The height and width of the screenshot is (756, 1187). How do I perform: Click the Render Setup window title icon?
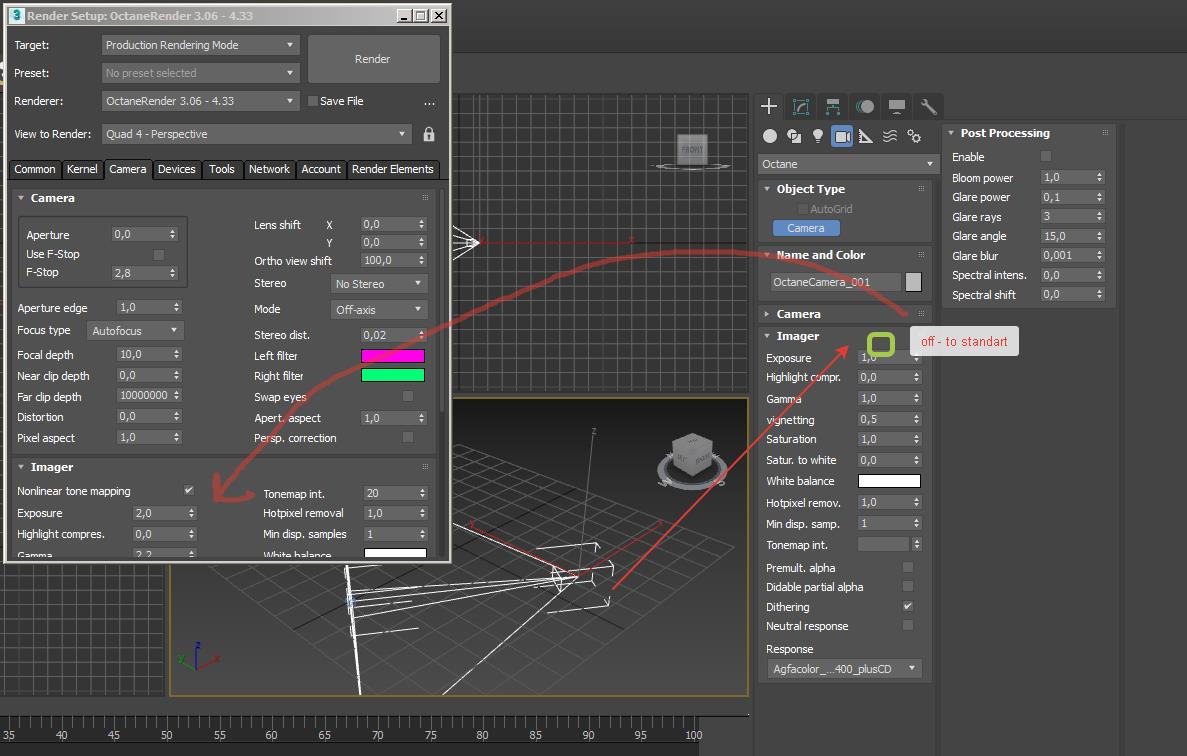pyautogui.click(x=17, y=15)
